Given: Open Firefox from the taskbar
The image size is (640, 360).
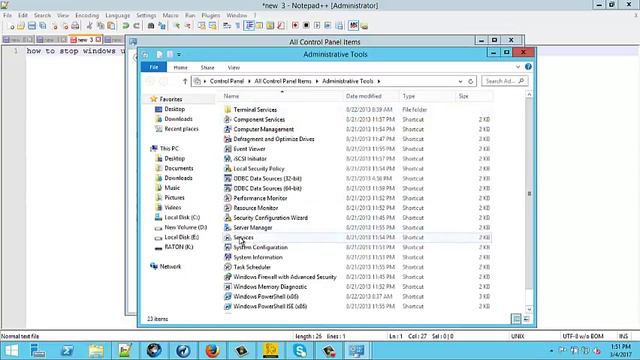Looking at the screenshot, I should click(212, 351).
